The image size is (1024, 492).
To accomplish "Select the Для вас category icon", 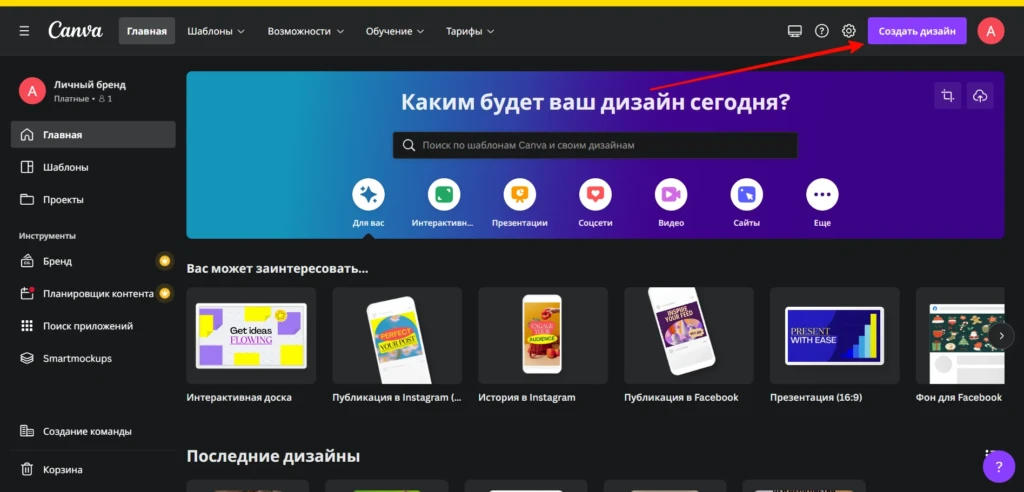I will coord(368,195).
